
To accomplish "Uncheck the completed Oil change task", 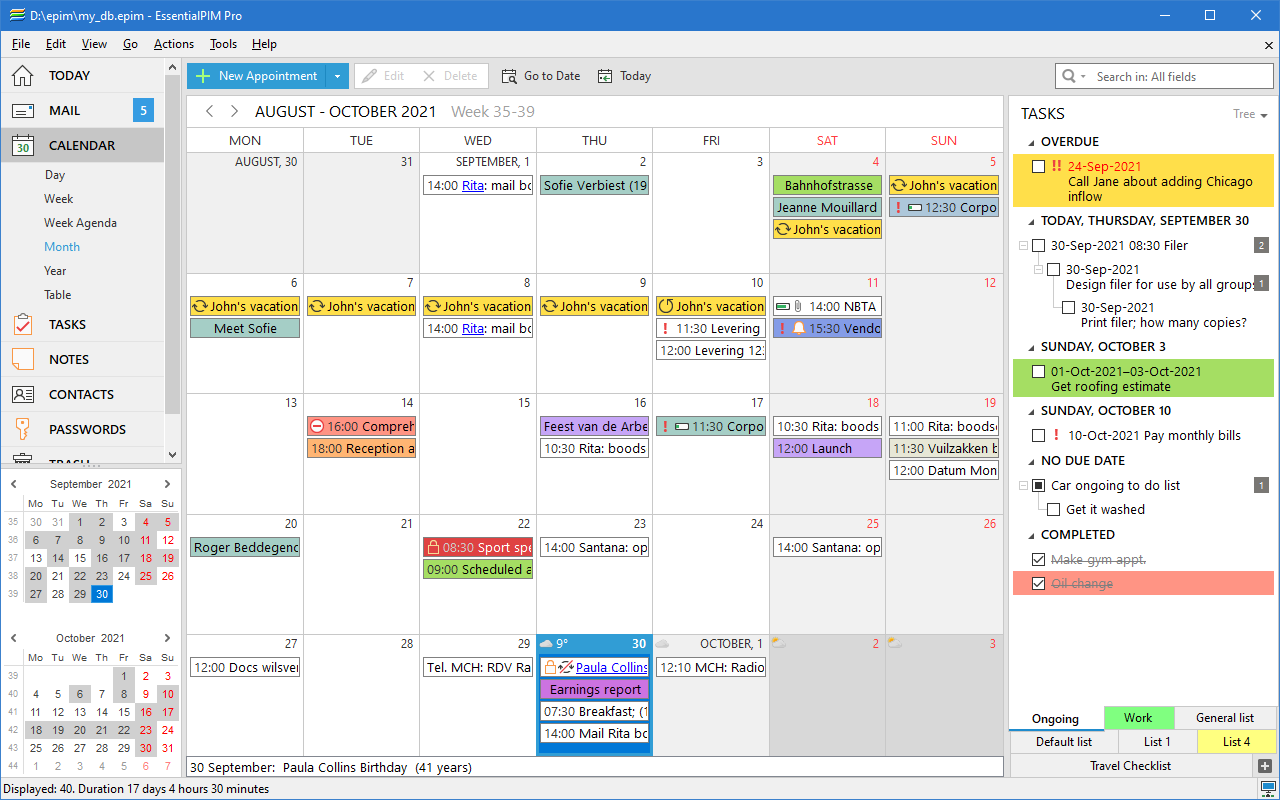I will click(1038, 583).
